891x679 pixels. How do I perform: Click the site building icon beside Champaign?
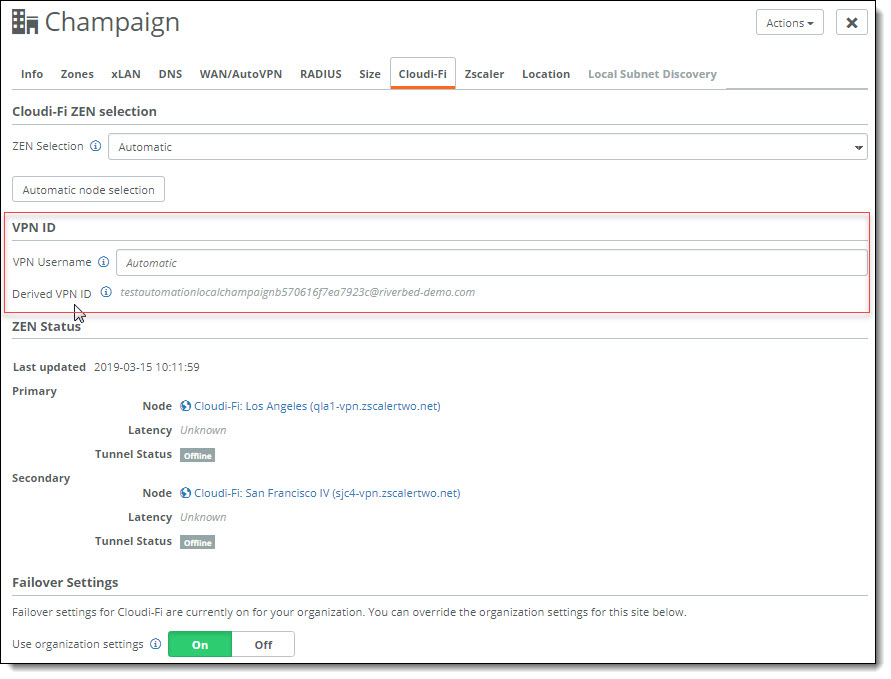click(x=25, y=23)
